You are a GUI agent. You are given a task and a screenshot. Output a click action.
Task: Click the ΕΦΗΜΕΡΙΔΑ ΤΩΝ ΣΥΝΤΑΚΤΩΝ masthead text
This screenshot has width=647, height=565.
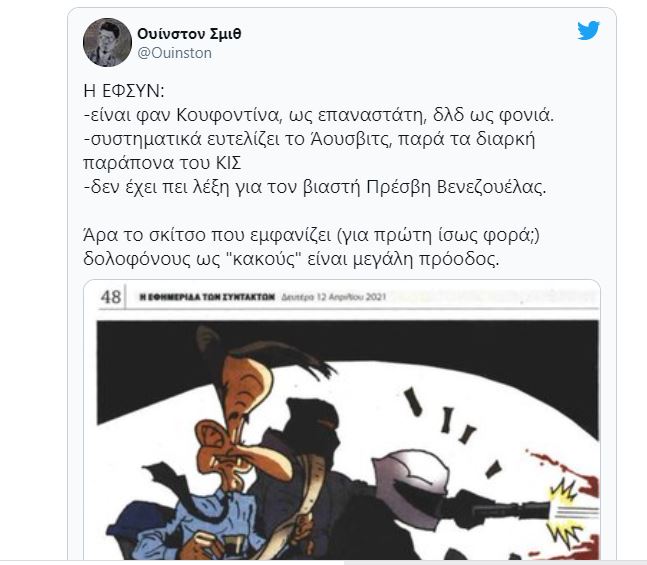tap(207, 297)
